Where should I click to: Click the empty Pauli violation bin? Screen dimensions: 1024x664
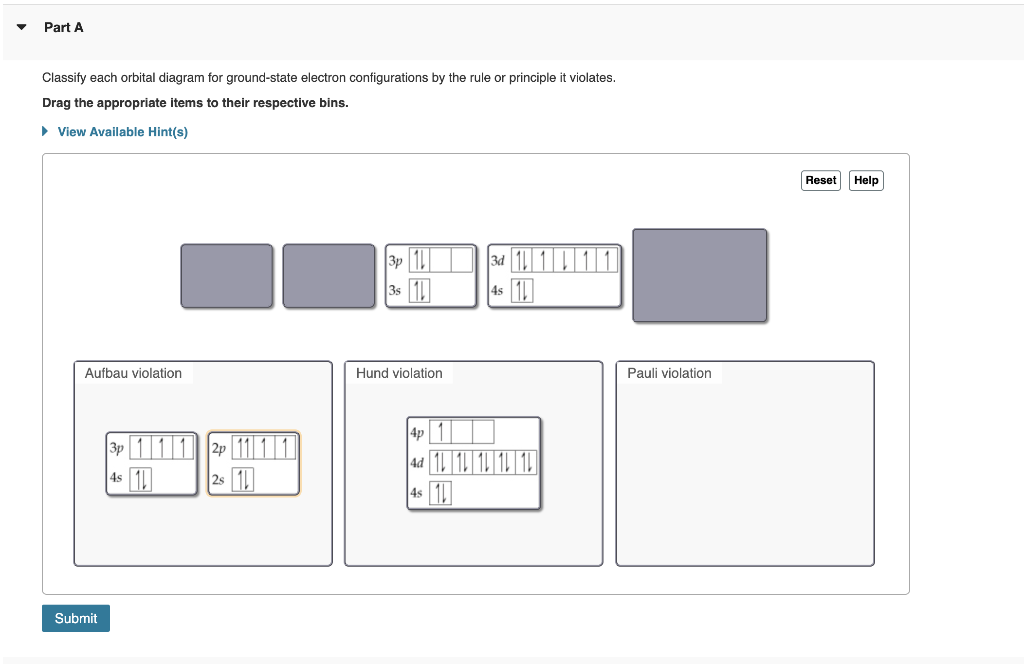744,463
